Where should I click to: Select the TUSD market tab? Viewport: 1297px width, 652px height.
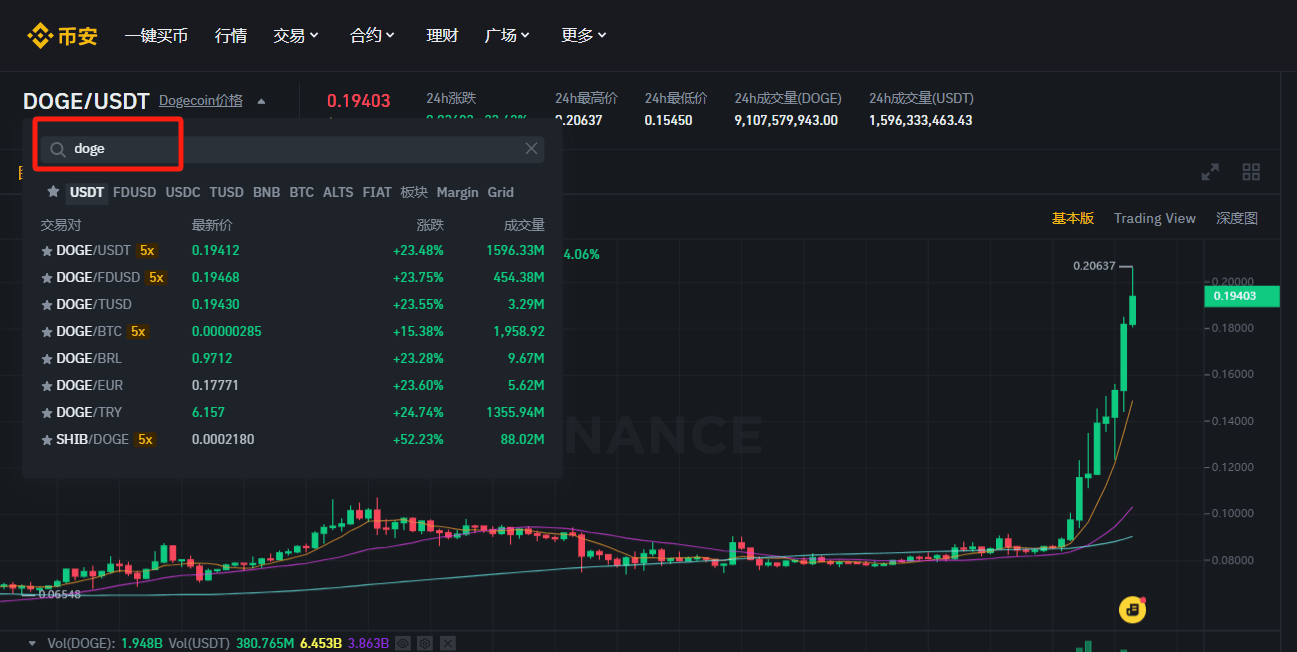click(227, 192)
